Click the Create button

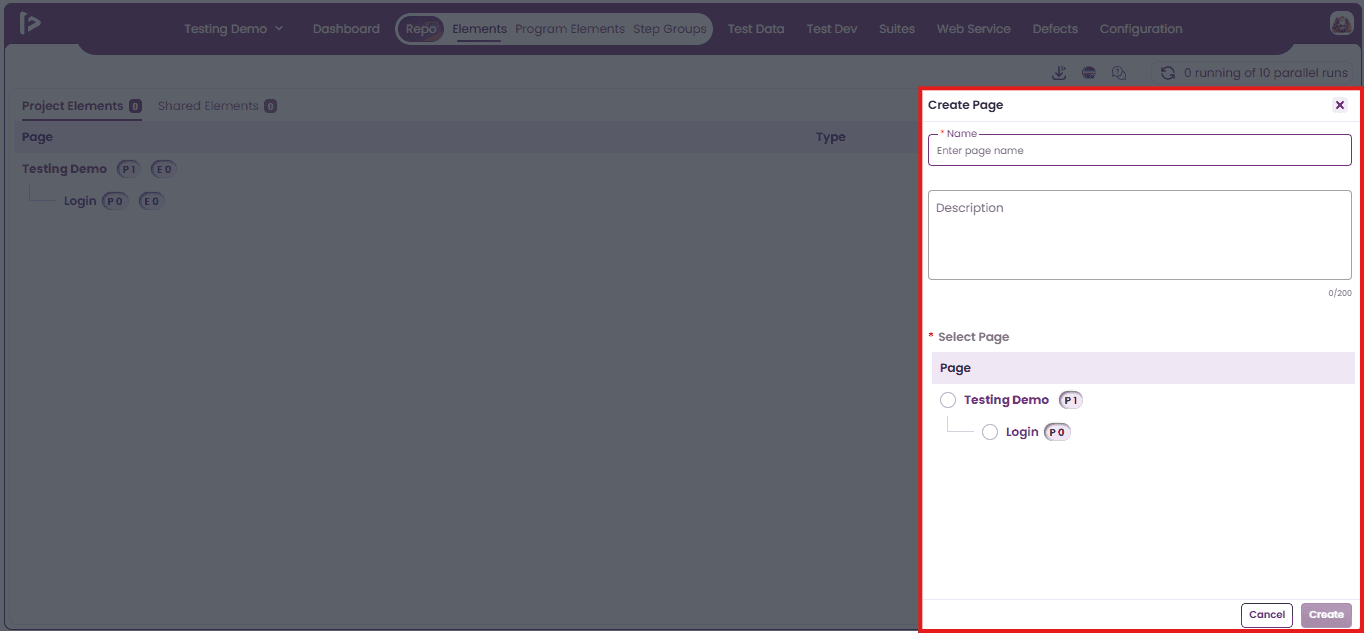1327,615
